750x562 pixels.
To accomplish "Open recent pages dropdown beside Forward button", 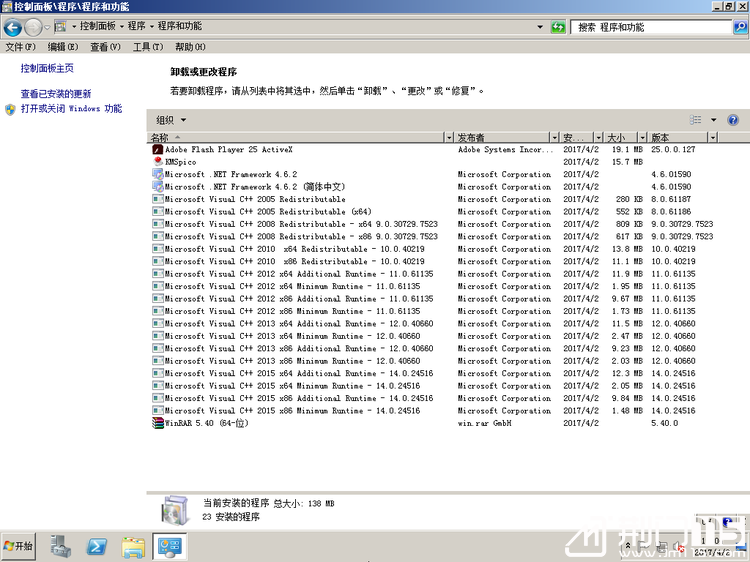I will (x=47, y=28).
